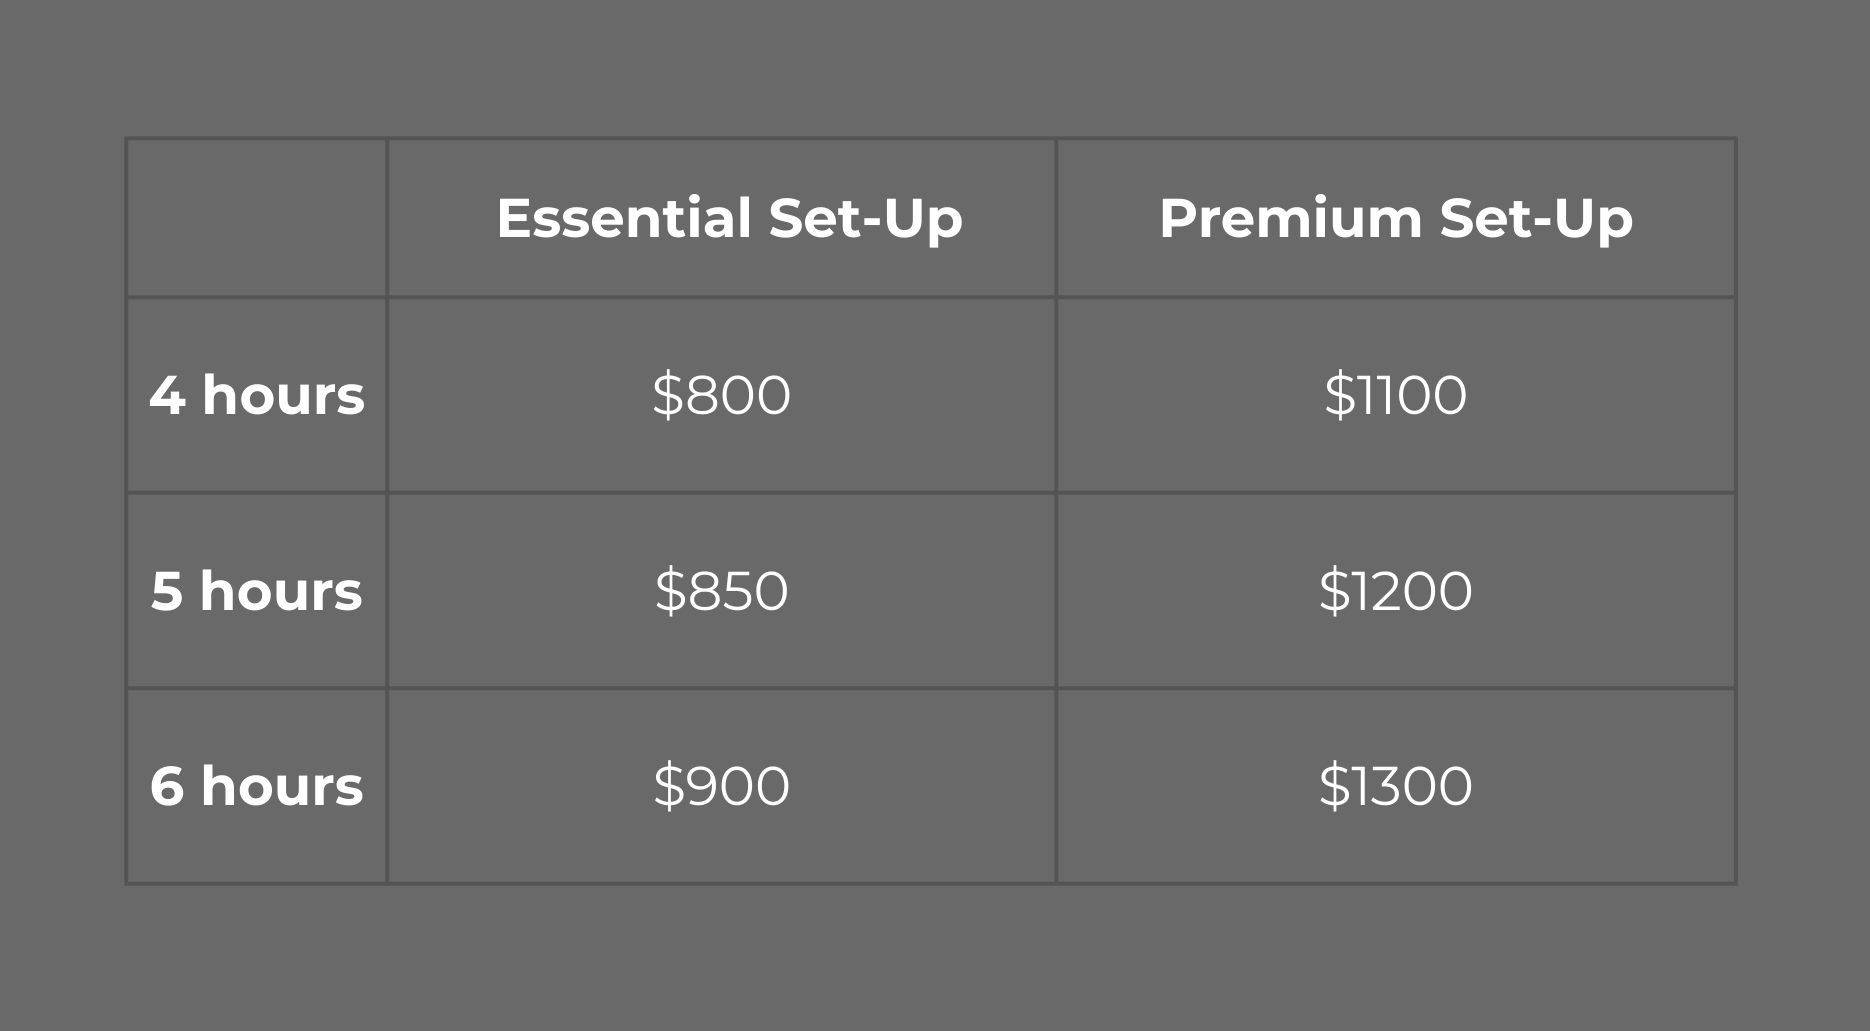Click the $800 price cell
The height and width of the screenshot is (1031, 1870).
pos(721,395)
